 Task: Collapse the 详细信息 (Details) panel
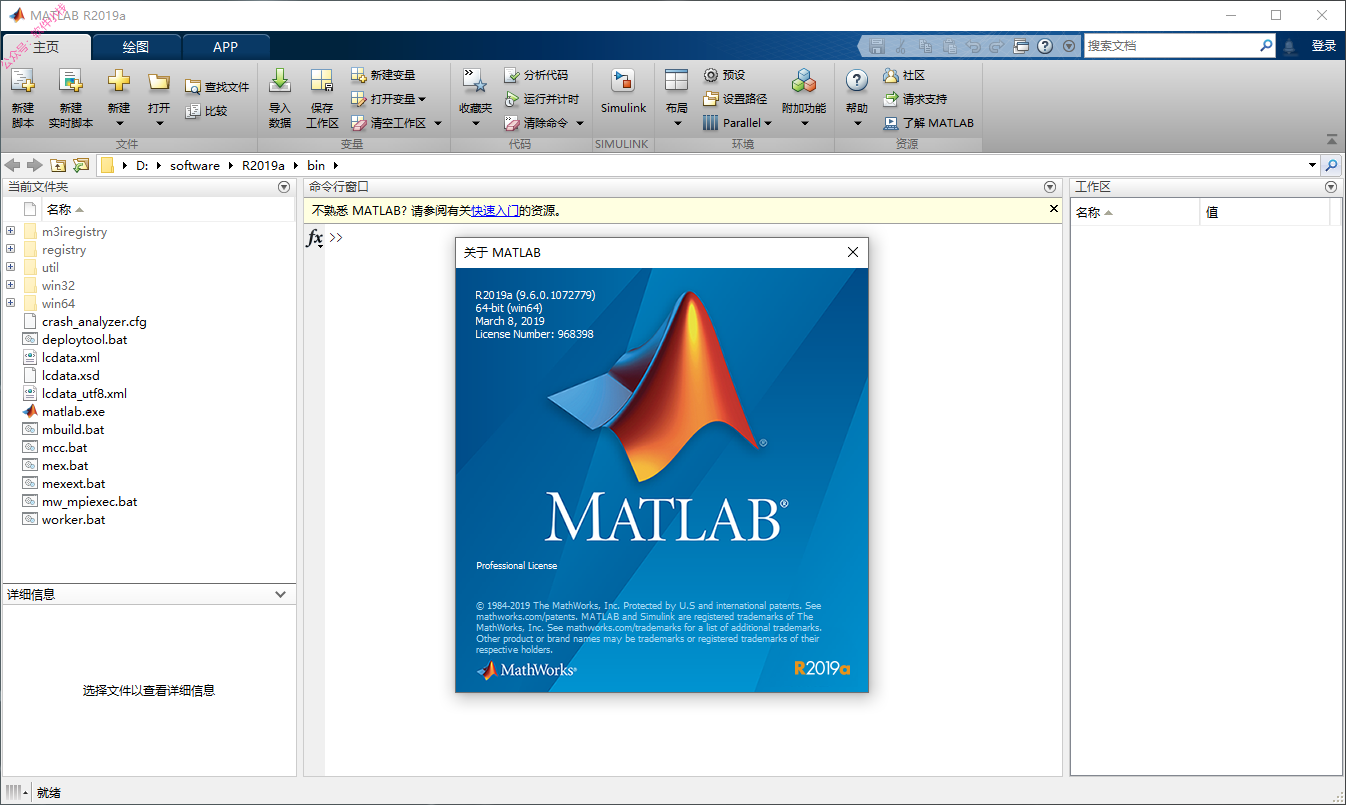coord(281,594)
